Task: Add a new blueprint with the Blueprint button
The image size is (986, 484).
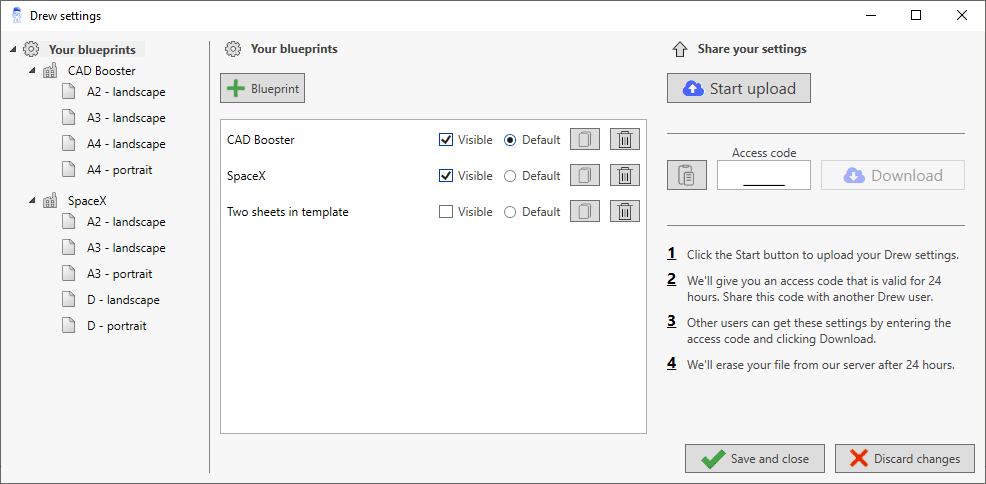Action: click(x=262, y=89)
